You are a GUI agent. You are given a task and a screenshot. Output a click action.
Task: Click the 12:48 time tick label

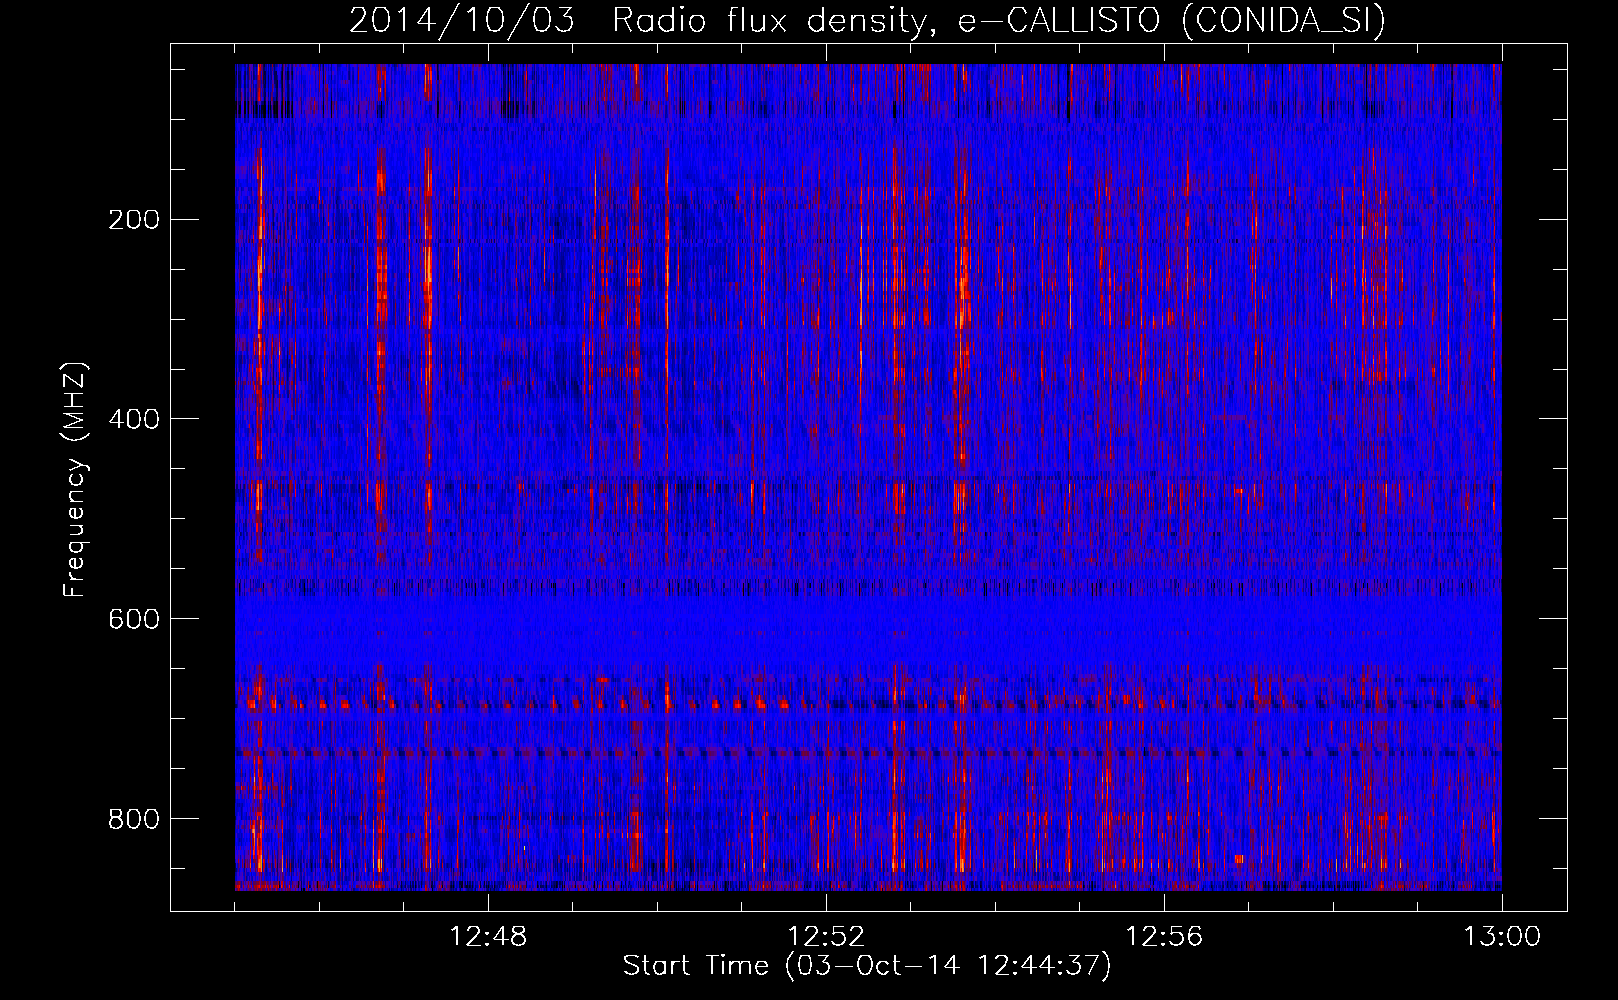[x=488, y=937]
